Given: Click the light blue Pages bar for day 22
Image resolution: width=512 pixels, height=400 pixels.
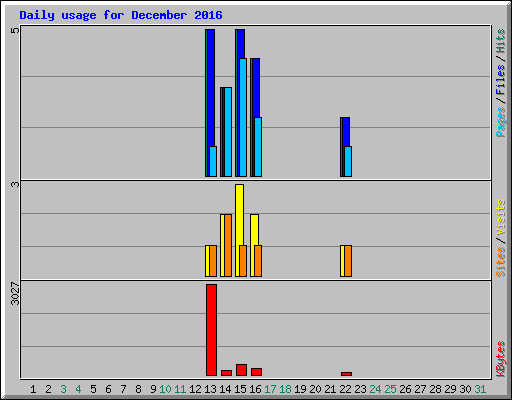Looking at the screenshot, I should [348, 161].
